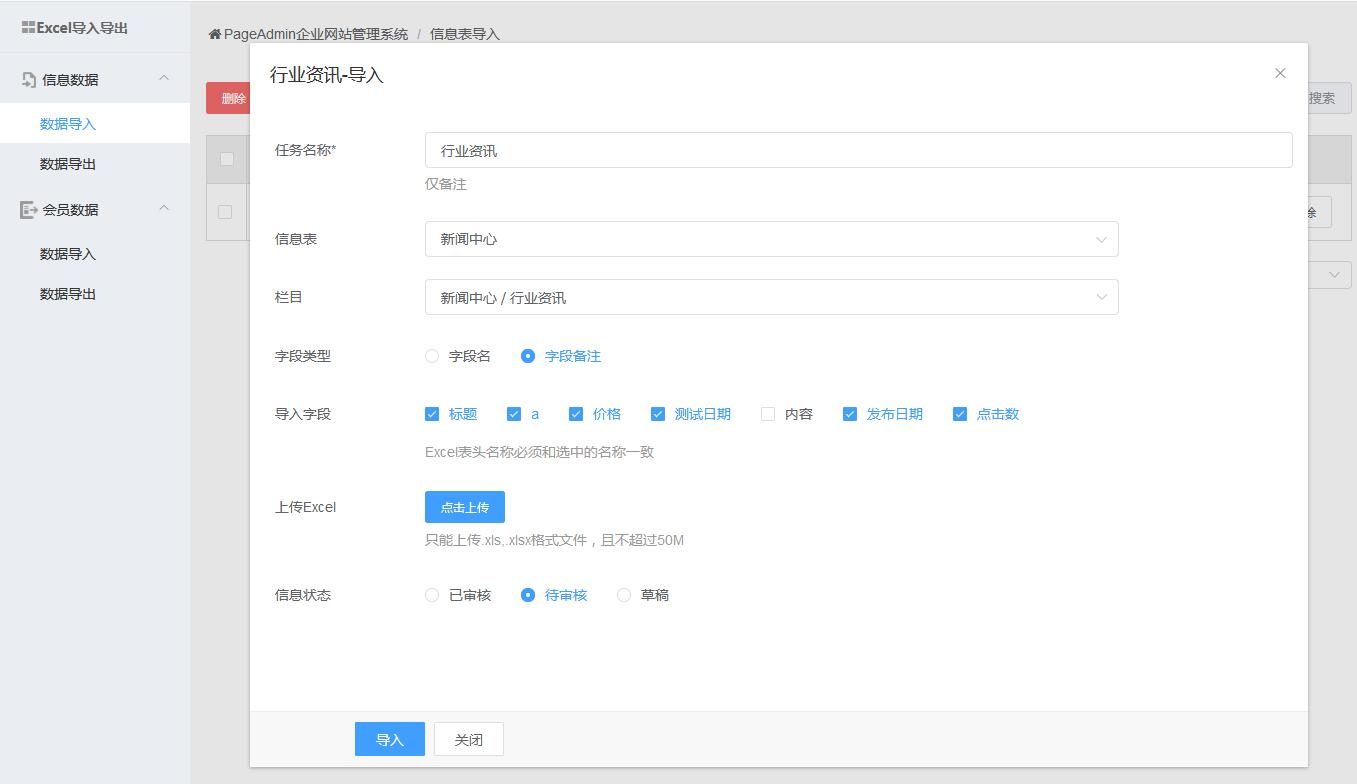This screenshot has height=784, width=1357.
Task: Close the 行业资讯-导入 dialog
Action: pyautogui.click(x=1280, y=73)
